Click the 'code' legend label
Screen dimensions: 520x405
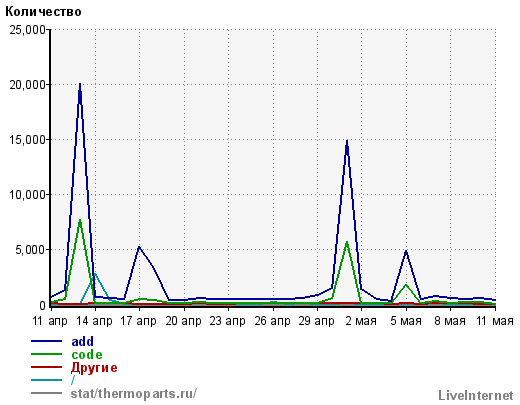coord(87,354)
